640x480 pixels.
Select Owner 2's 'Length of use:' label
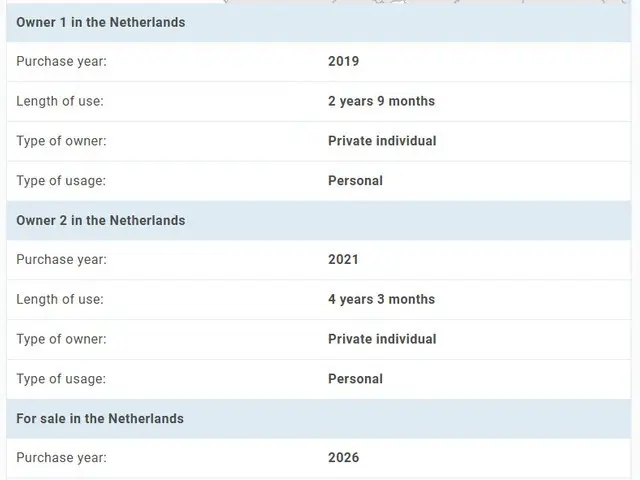tap(59, 299)
